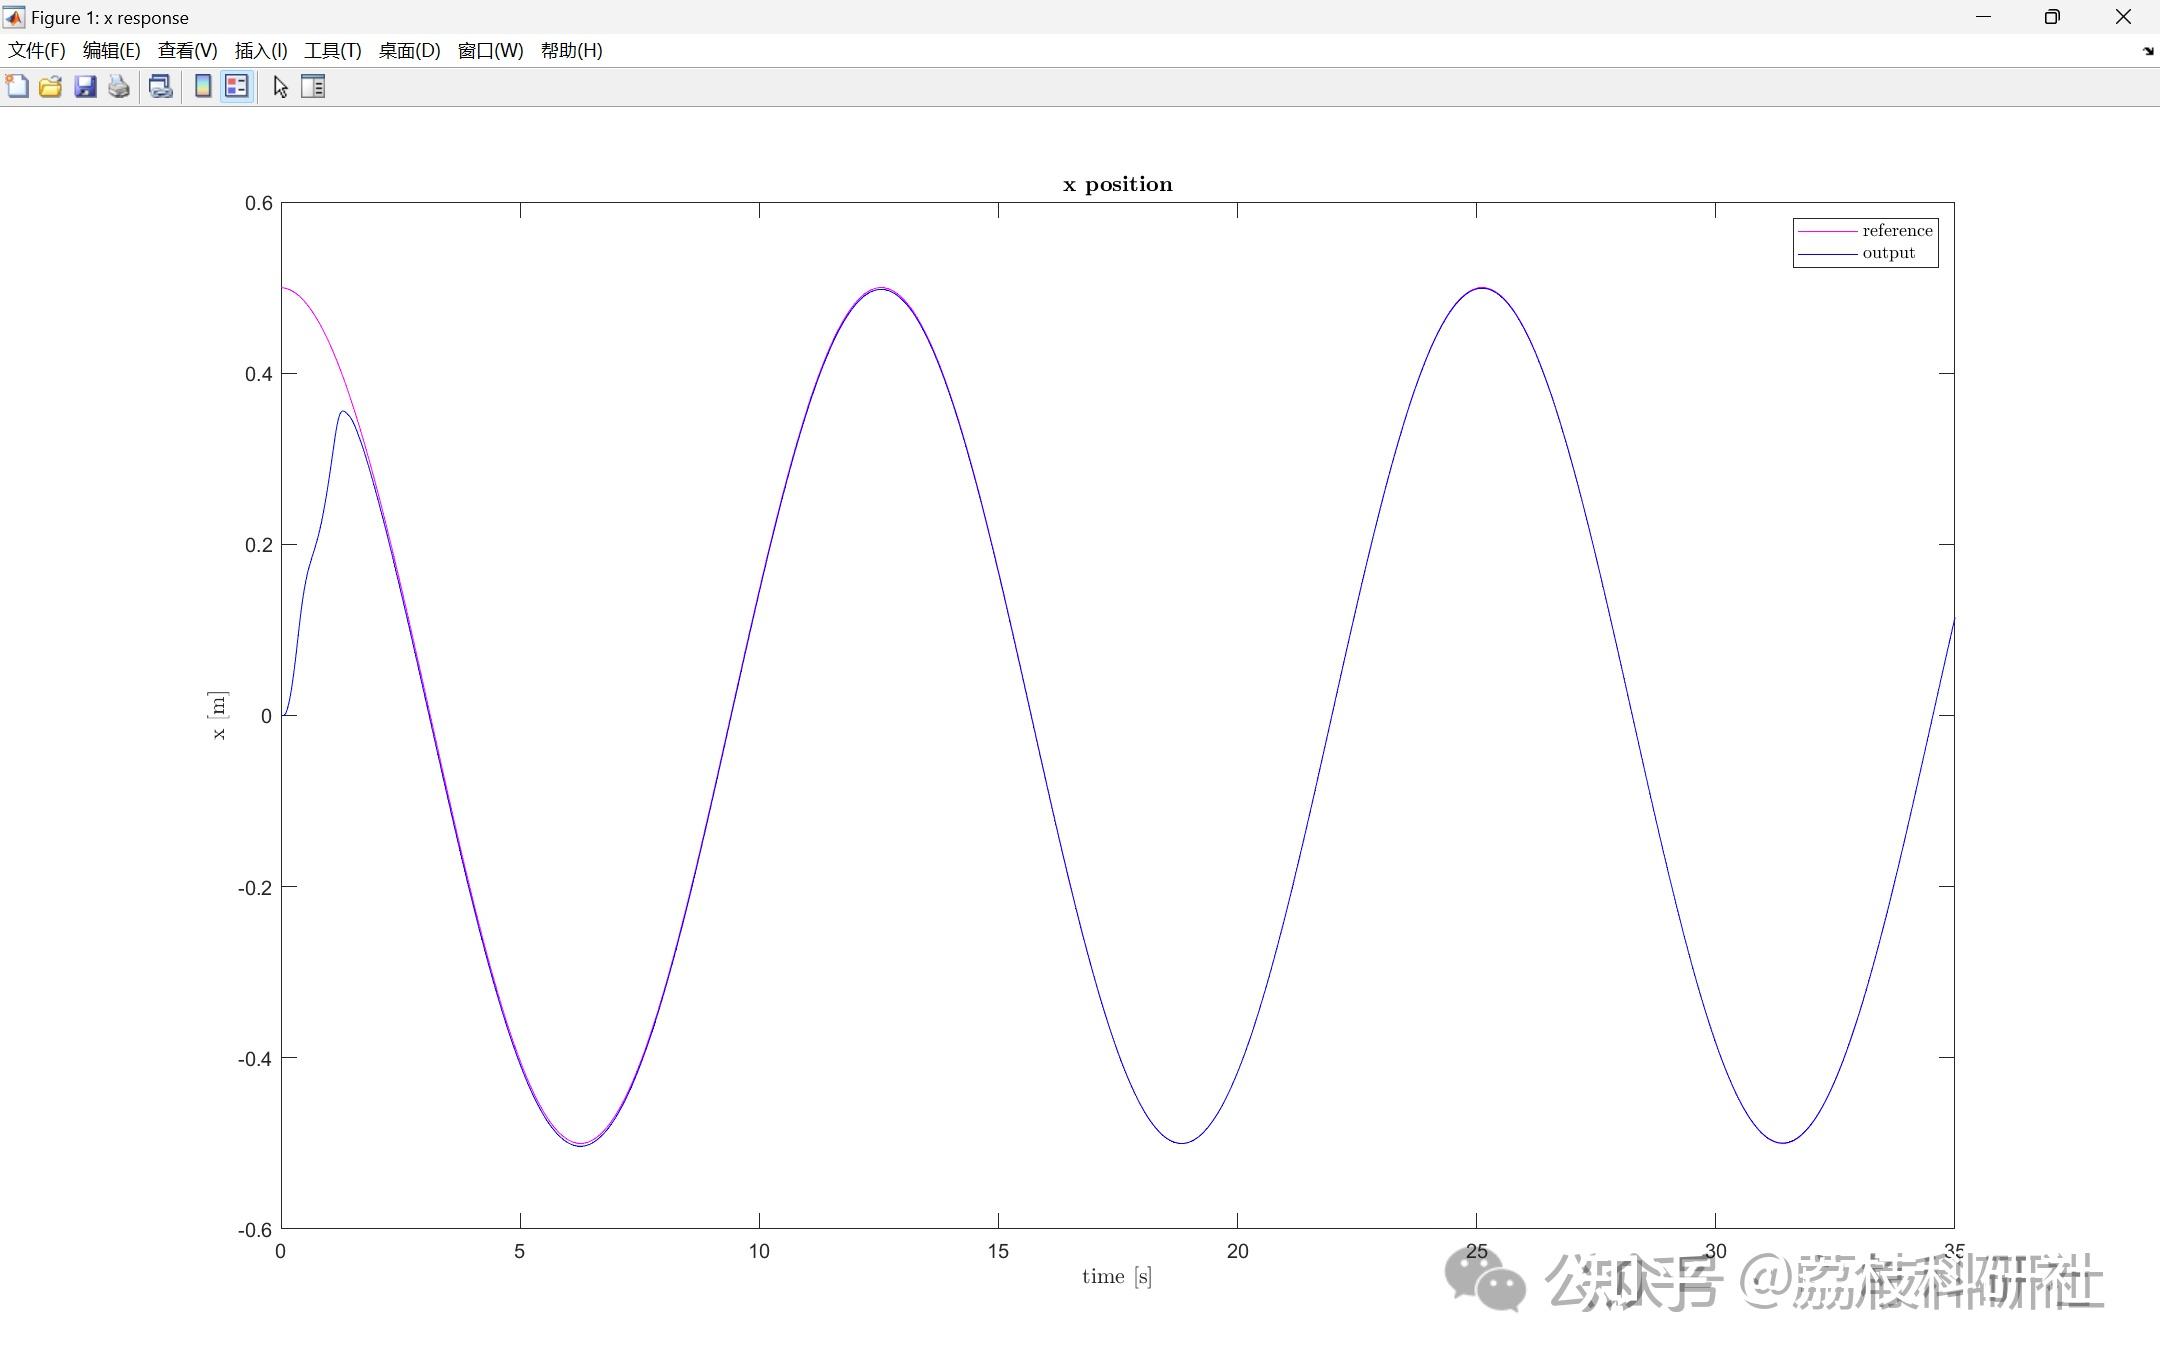This screenshot has width=2160, height=1368.
Task: Open the 查看(V) menu
Action: pyautogui.click(x=188, y=51)
